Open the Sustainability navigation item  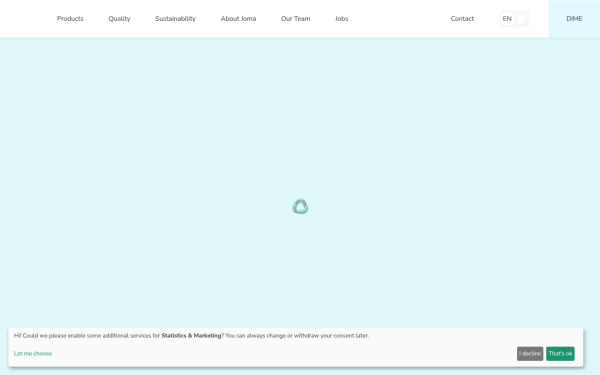click(175, 19)
